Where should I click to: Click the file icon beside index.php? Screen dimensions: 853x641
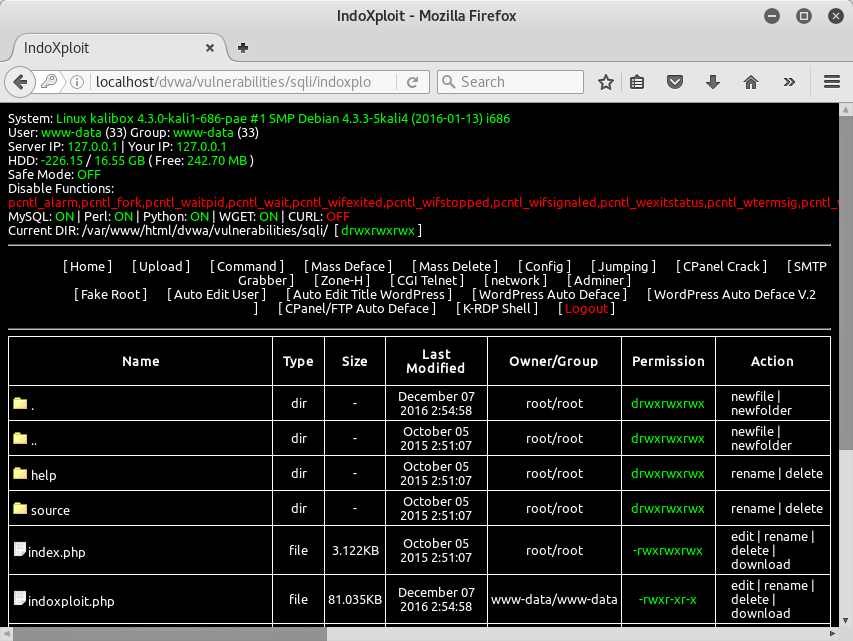pos(20,550)
